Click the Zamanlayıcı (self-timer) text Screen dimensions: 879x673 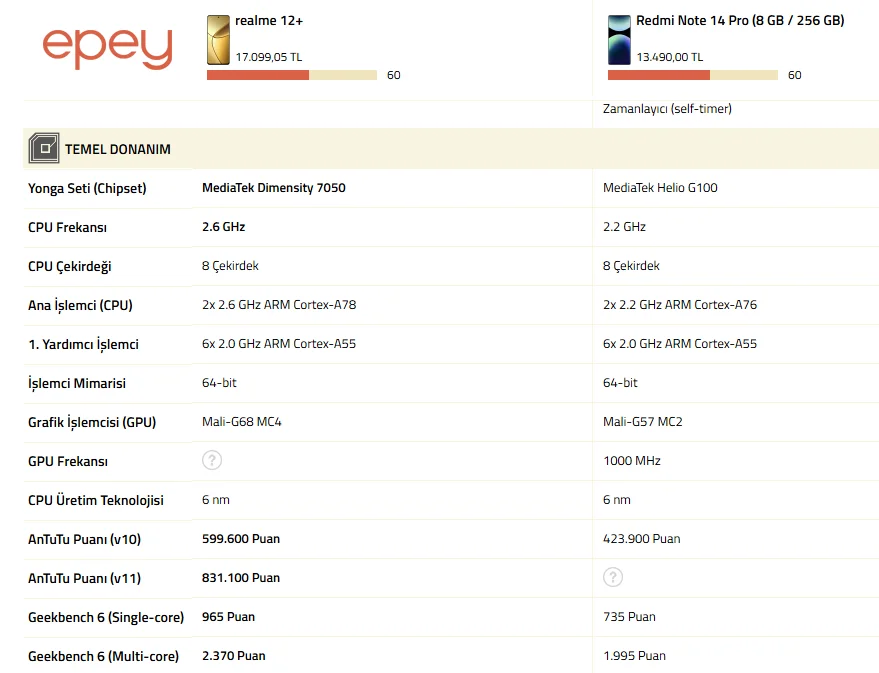(x=667, y=109)
